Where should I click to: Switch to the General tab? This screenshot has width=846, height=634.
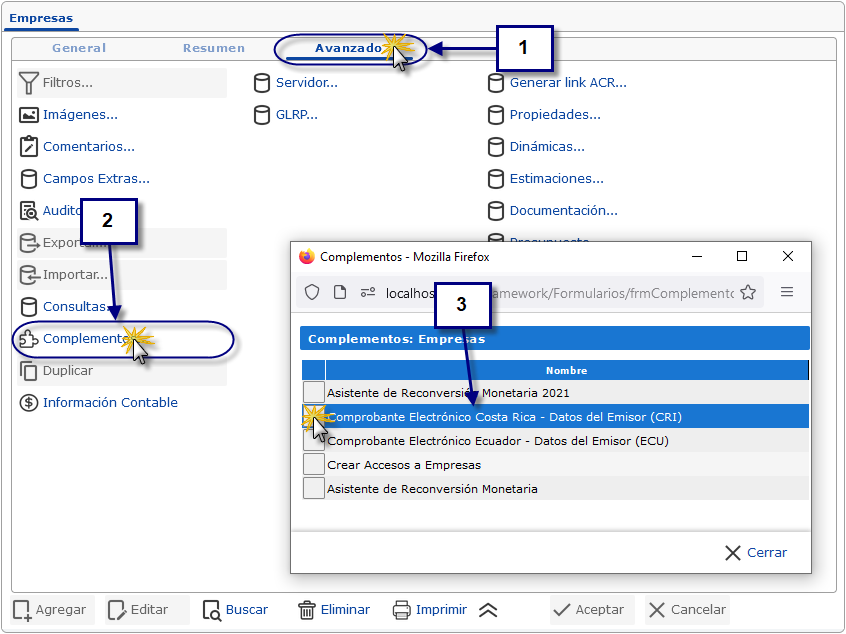(x=79, y=48)
